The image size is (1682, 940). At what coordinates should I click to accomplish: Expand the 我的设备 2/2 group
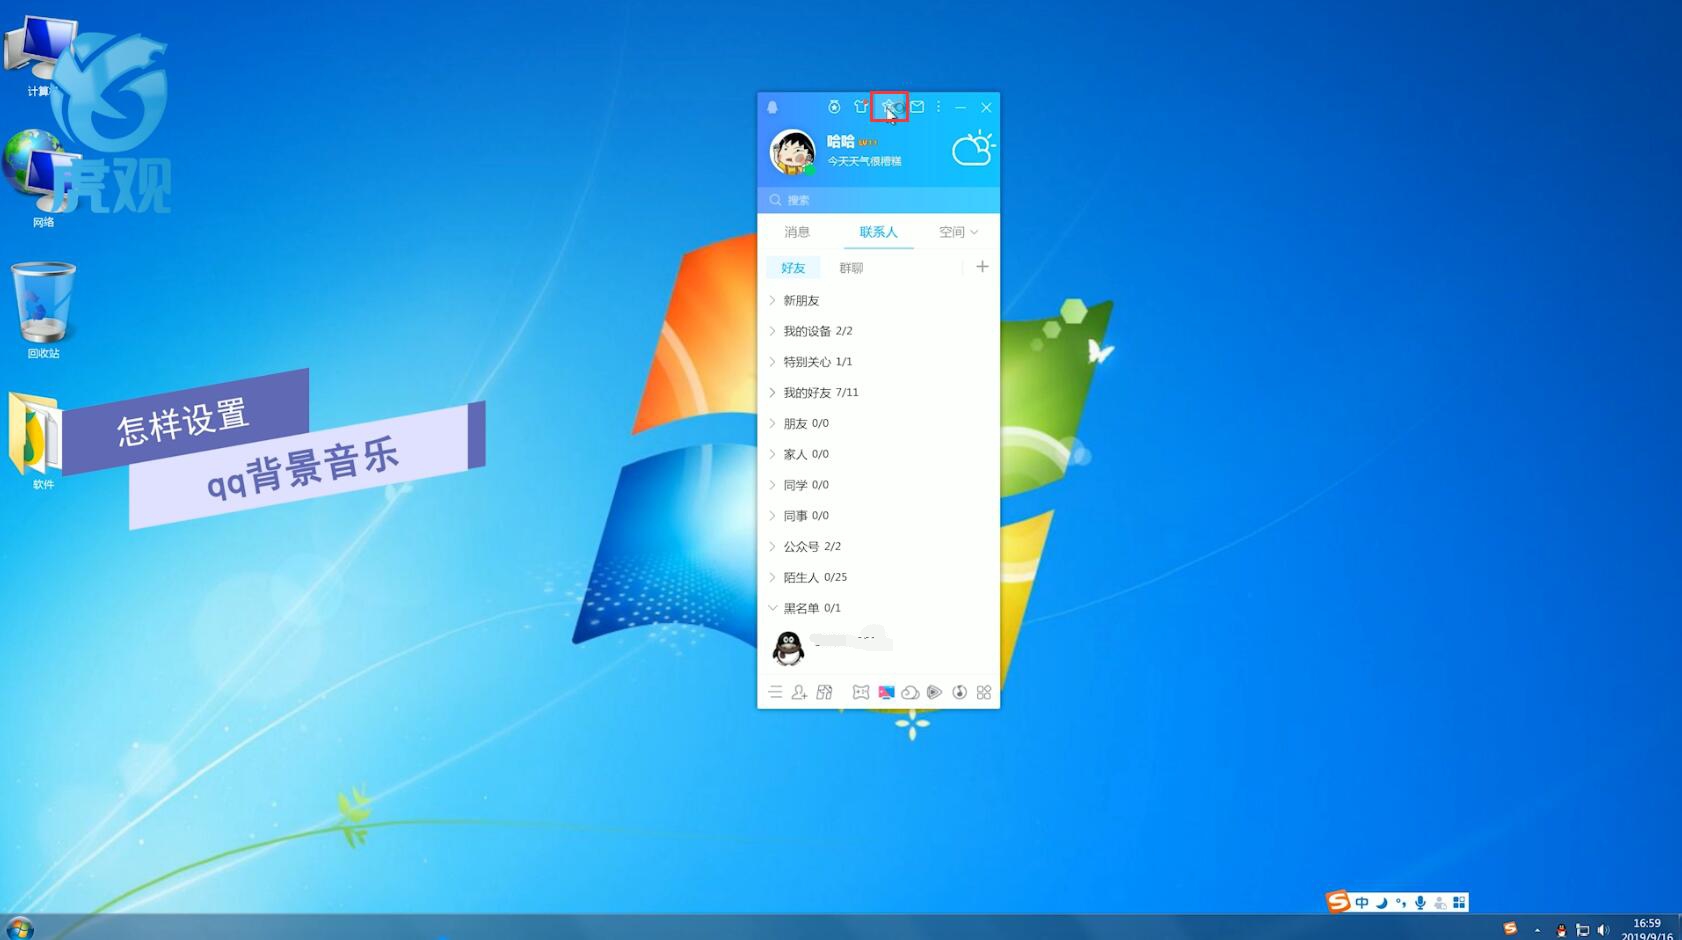pos(878,331)
